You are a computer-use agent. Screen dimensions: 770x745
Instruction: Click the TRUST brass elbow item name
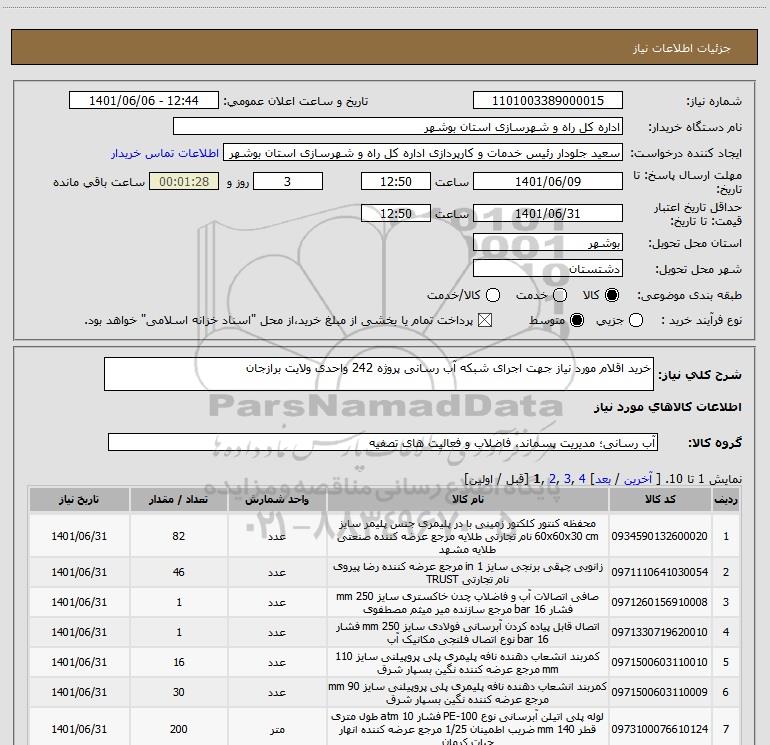point(468,573)
